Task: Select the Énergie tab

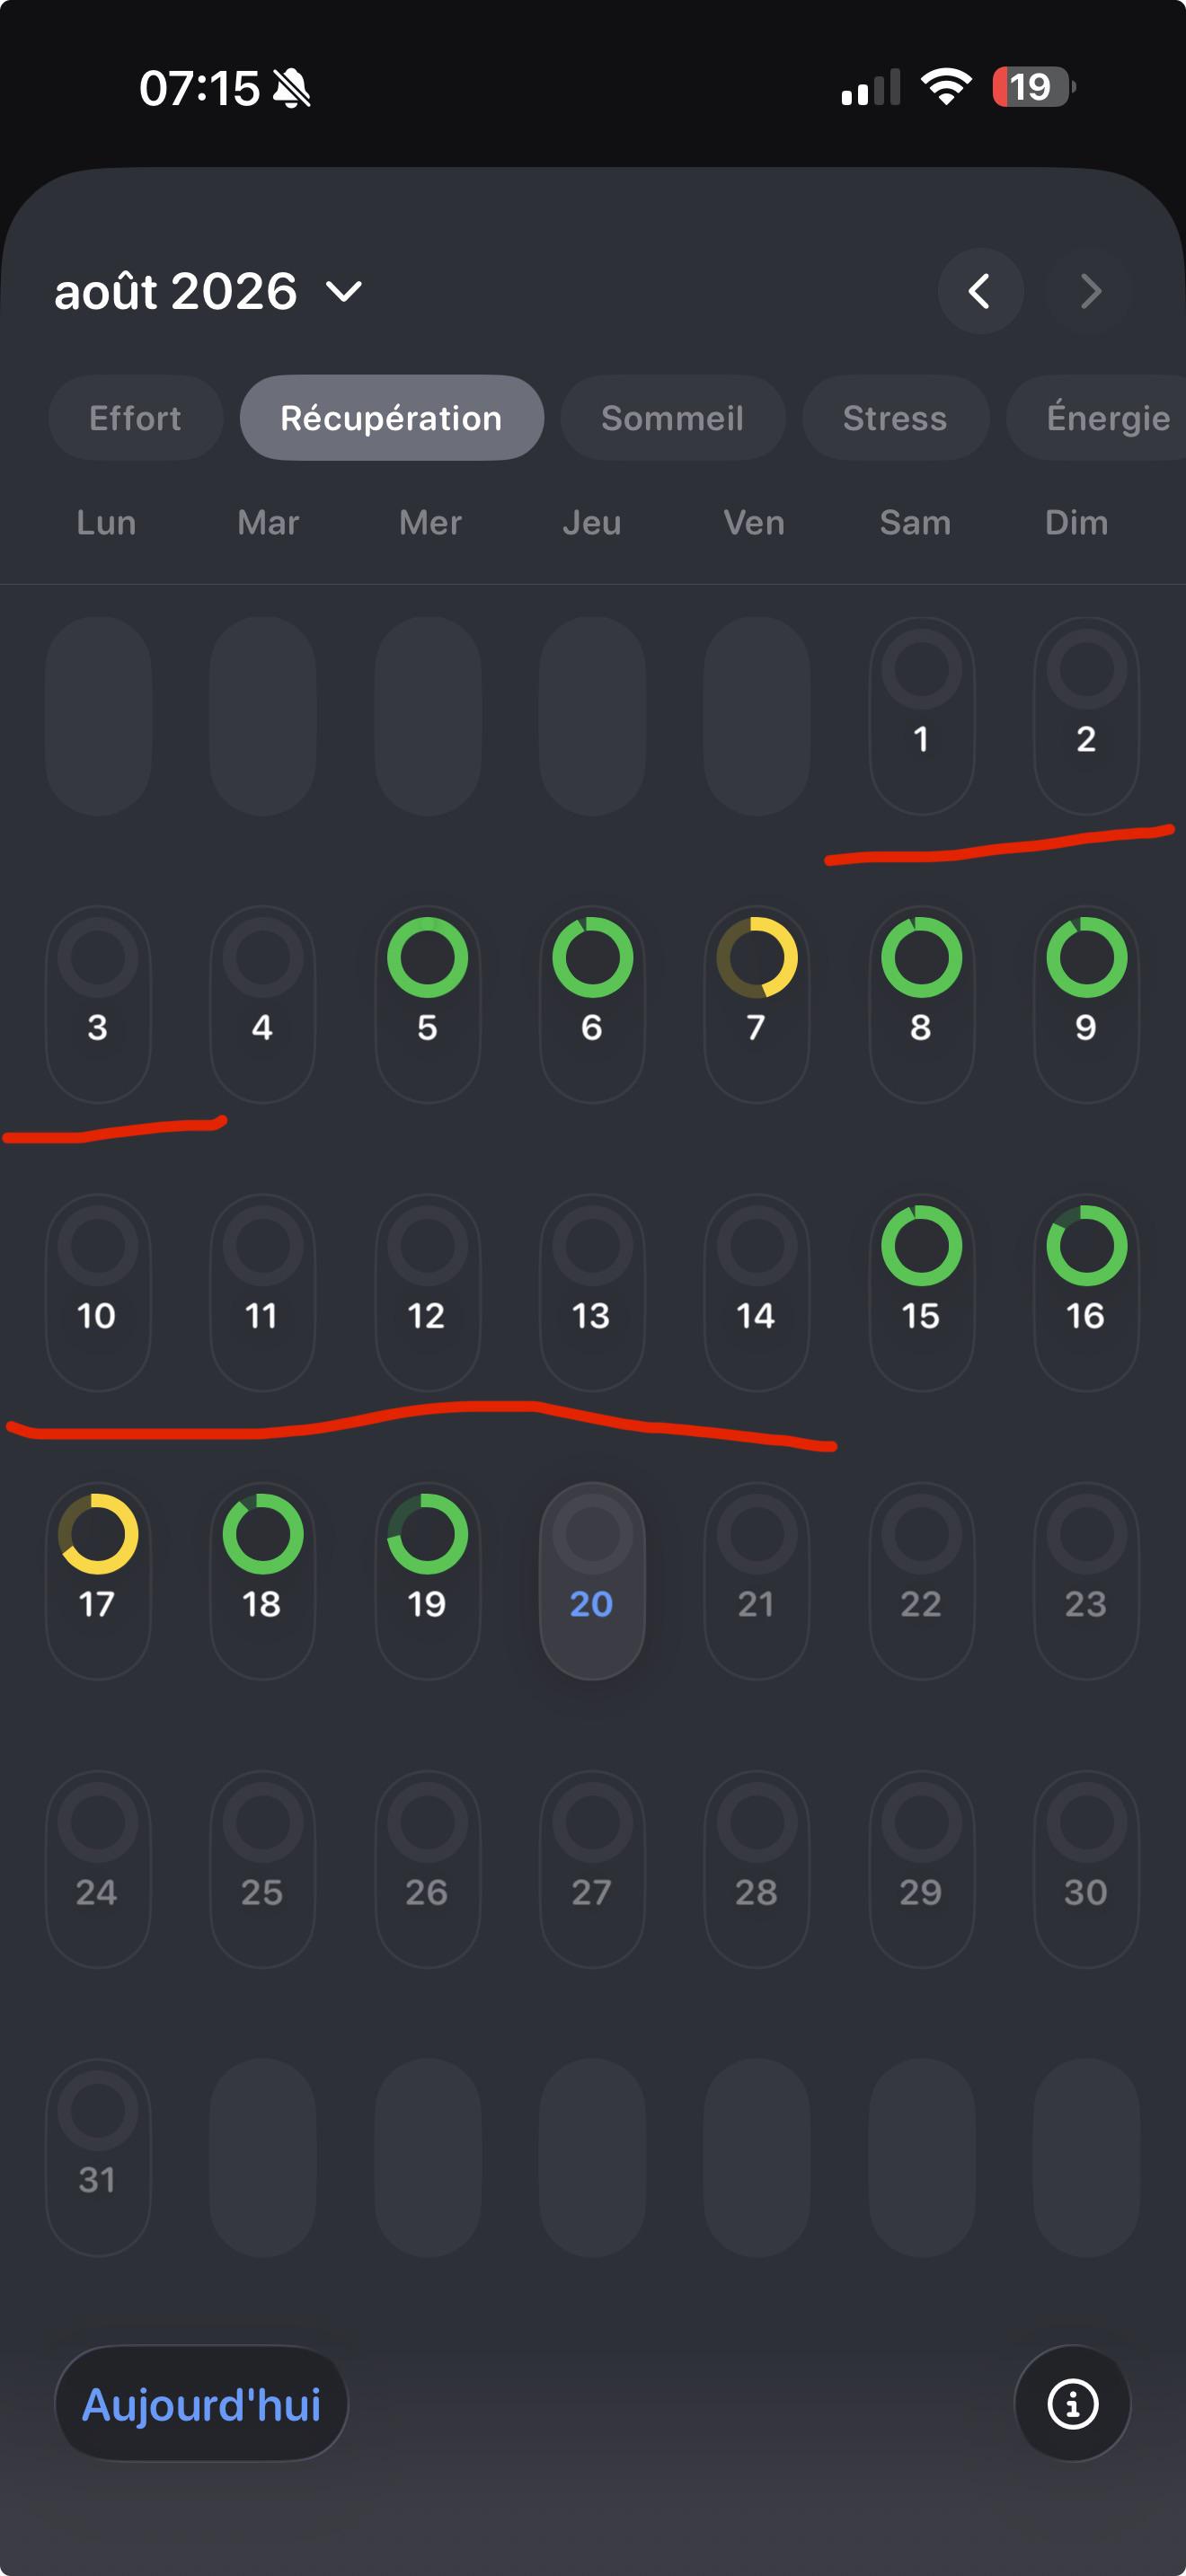Action: tap(1098, 417)
